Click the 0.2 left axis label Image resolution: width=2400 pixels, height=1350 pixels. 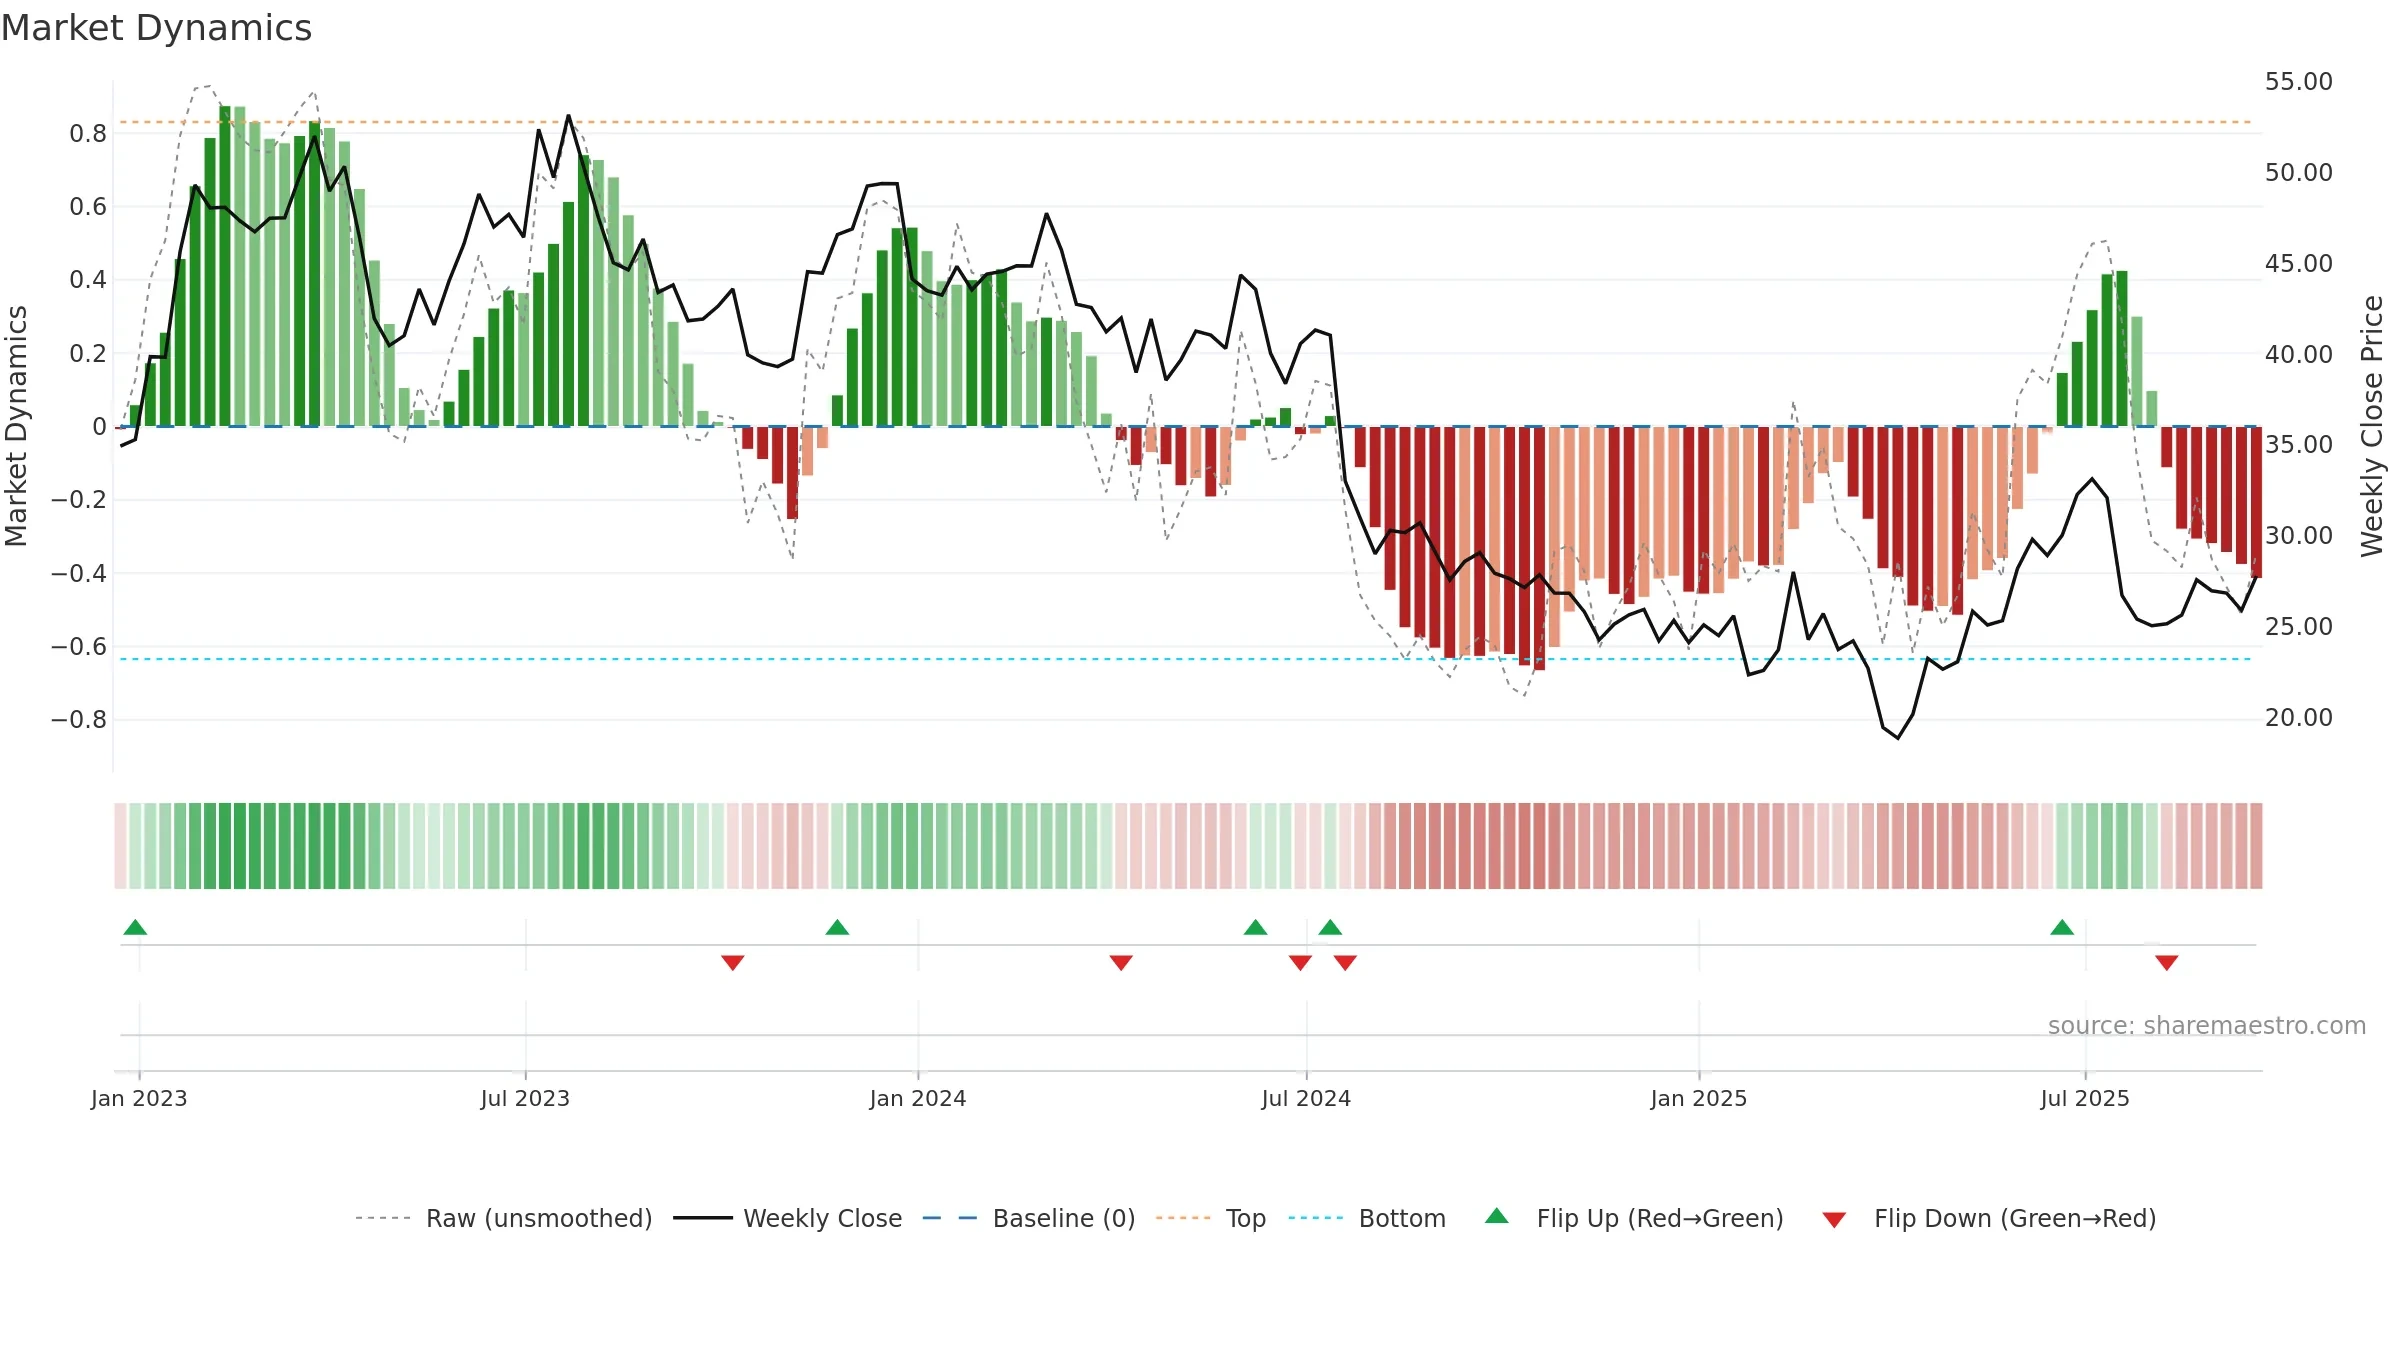(88, 354)
